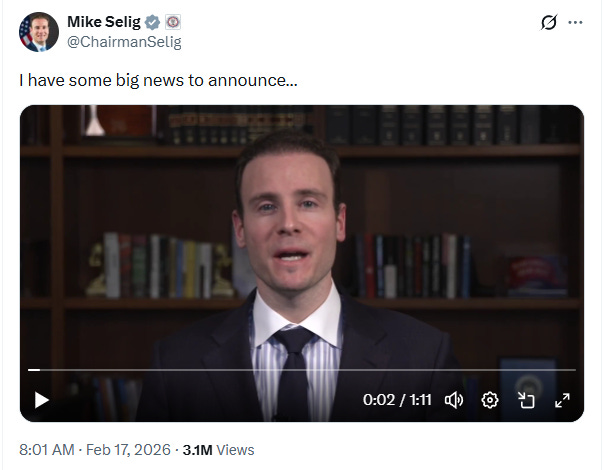Play the video with the play button

click(x=41, y=400)
